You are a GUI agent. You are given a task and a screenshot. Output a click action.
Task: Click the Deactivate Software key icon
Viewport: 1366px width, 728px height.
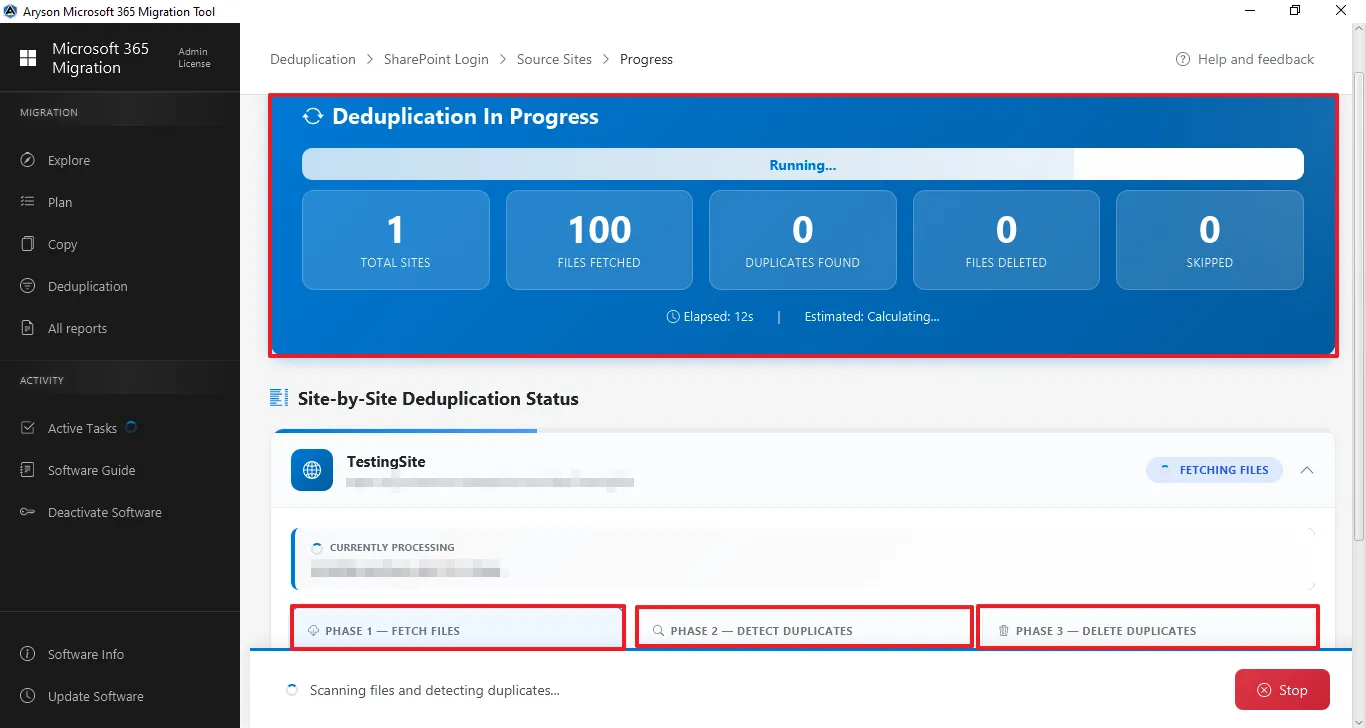coord(28,512)
